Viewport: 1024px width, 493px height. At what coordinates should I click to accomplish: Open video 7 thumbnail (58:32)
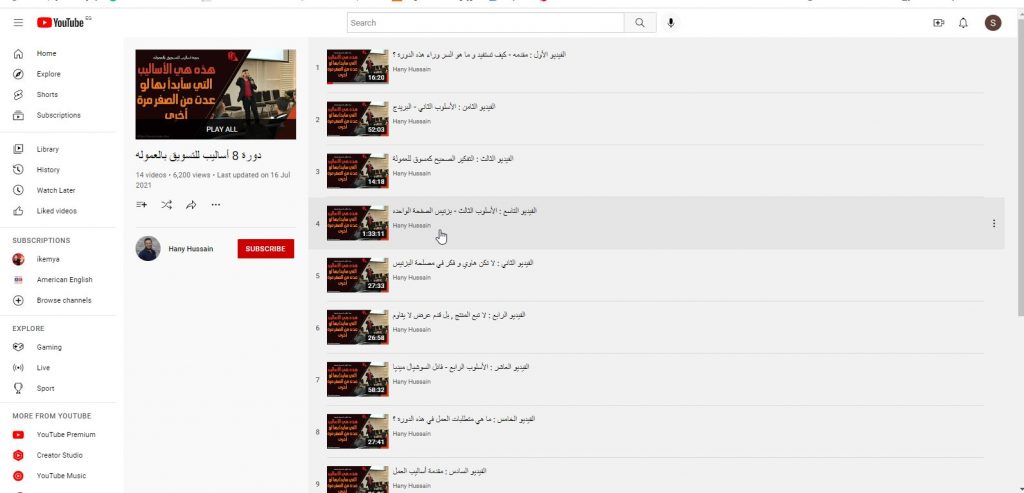coord(357,379)
